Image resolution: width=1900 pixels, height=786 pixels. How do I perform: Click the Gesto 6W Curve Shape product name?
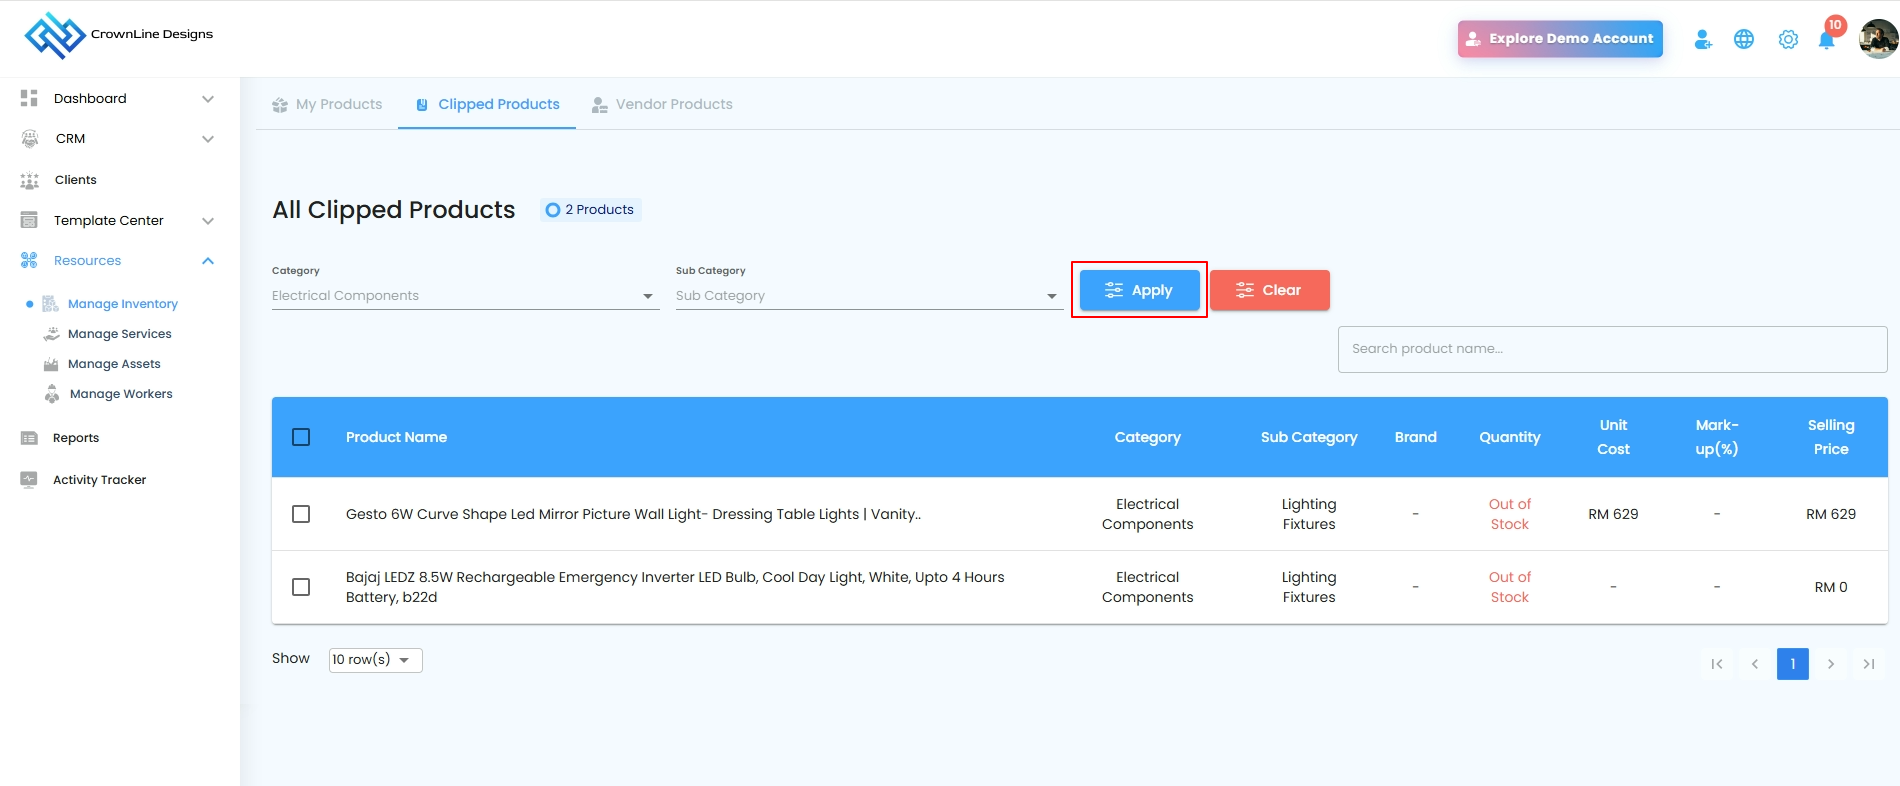pos(634,514)
